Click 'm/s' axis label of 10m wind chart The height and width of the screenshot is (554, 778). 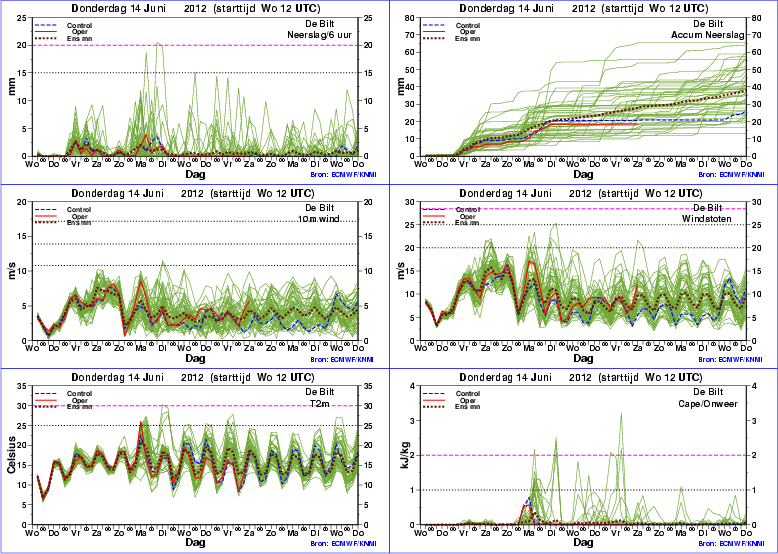11,271
